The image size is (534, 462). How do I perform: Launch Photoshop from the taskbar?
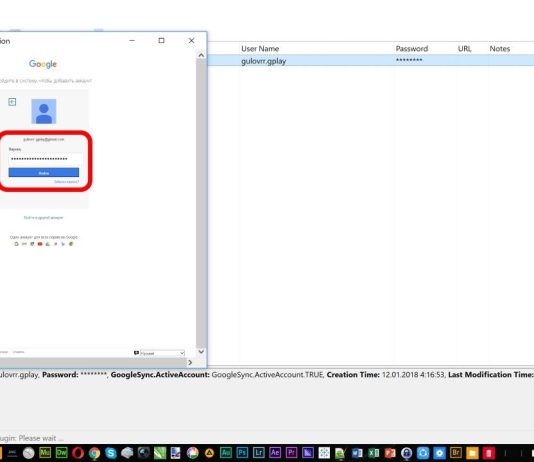(x=242, y=453)
